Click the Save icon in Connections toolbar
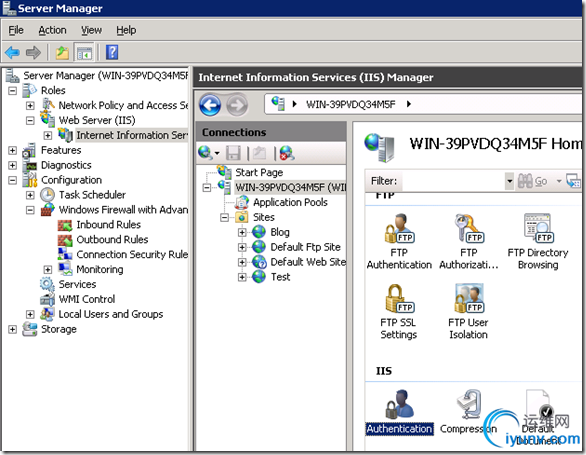This screenshot has height=455, width=586. point(233,153)
